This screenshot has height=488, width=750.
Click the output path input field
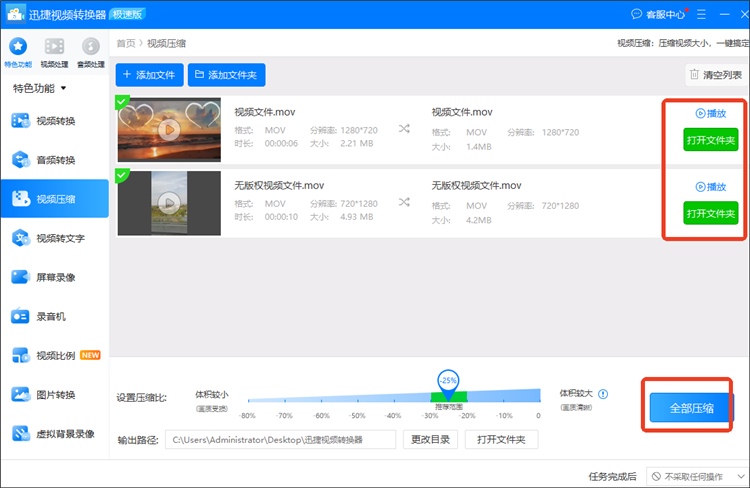click(x=281, y=439)
